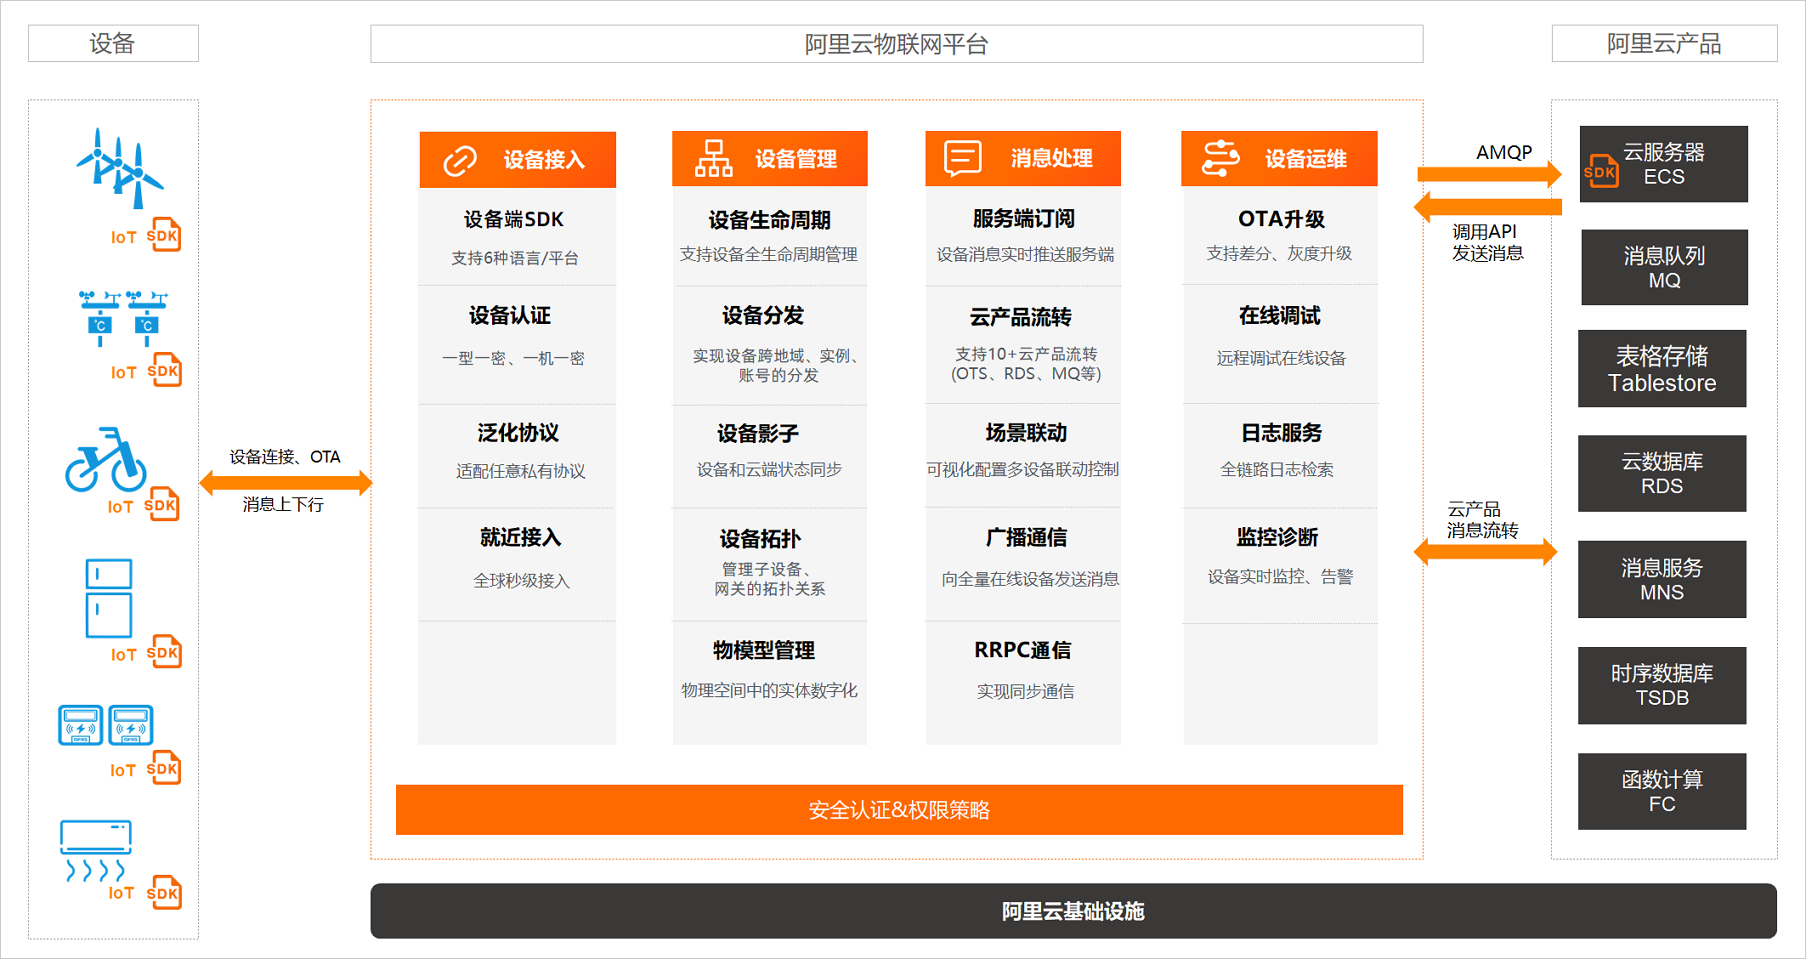Click the SDK icon under air conditioner
The width and height of the screenshot is (1806, 959).
pos(164,893)
